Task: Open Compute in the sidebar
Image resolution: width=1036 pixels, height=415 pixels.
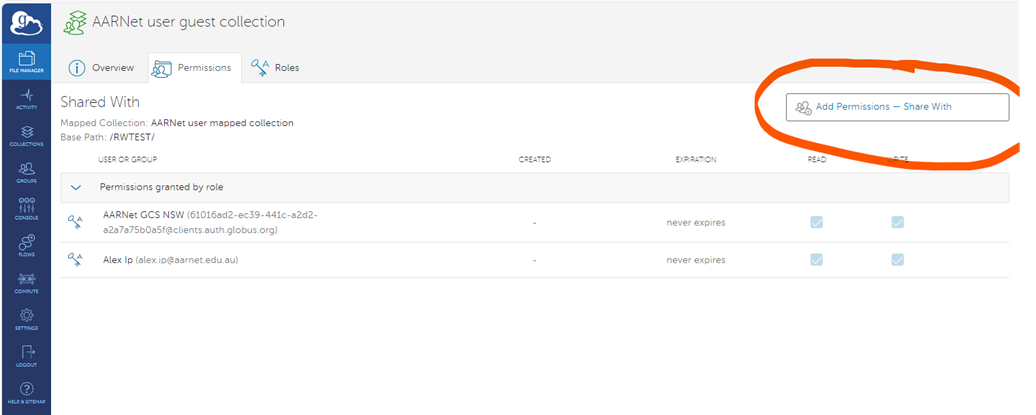Action: 26,283
